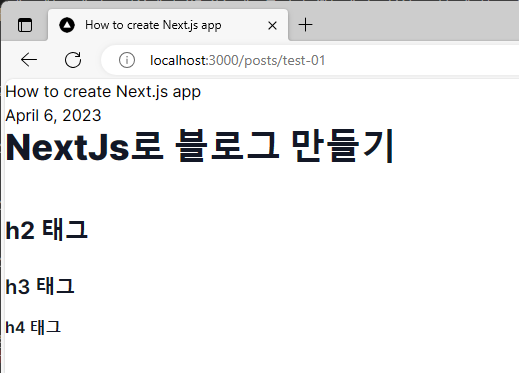Focus the address bar URL localhost:3000/posts/test-01
Viewport: 519px width, 373px height.
coord(238,60)
